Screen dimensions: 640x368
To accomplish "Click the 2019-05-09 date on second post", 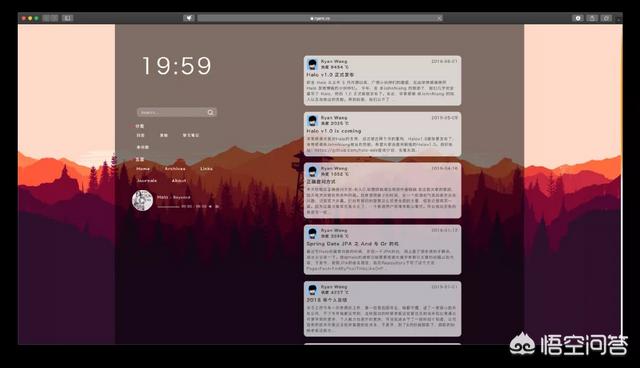I will point(444,117).
